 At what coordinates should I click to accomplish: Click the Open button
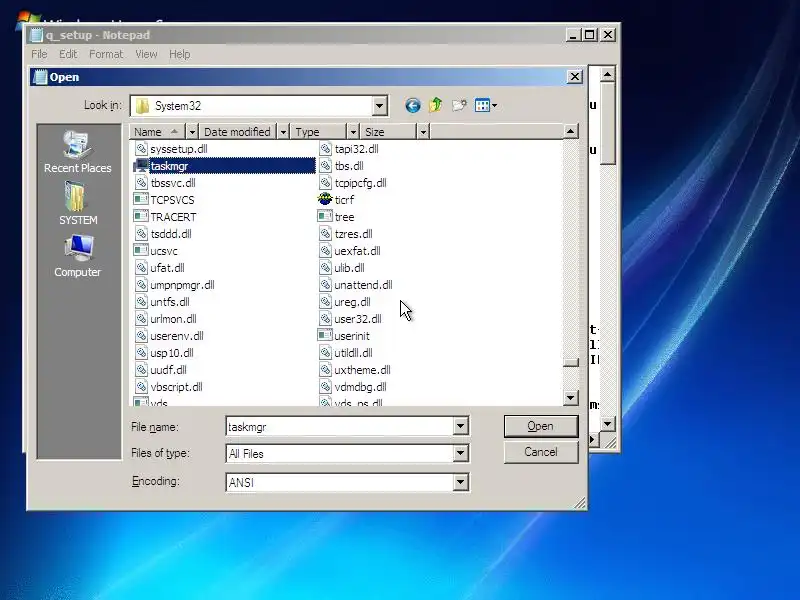pyautogui.click(x=541, y=426)
